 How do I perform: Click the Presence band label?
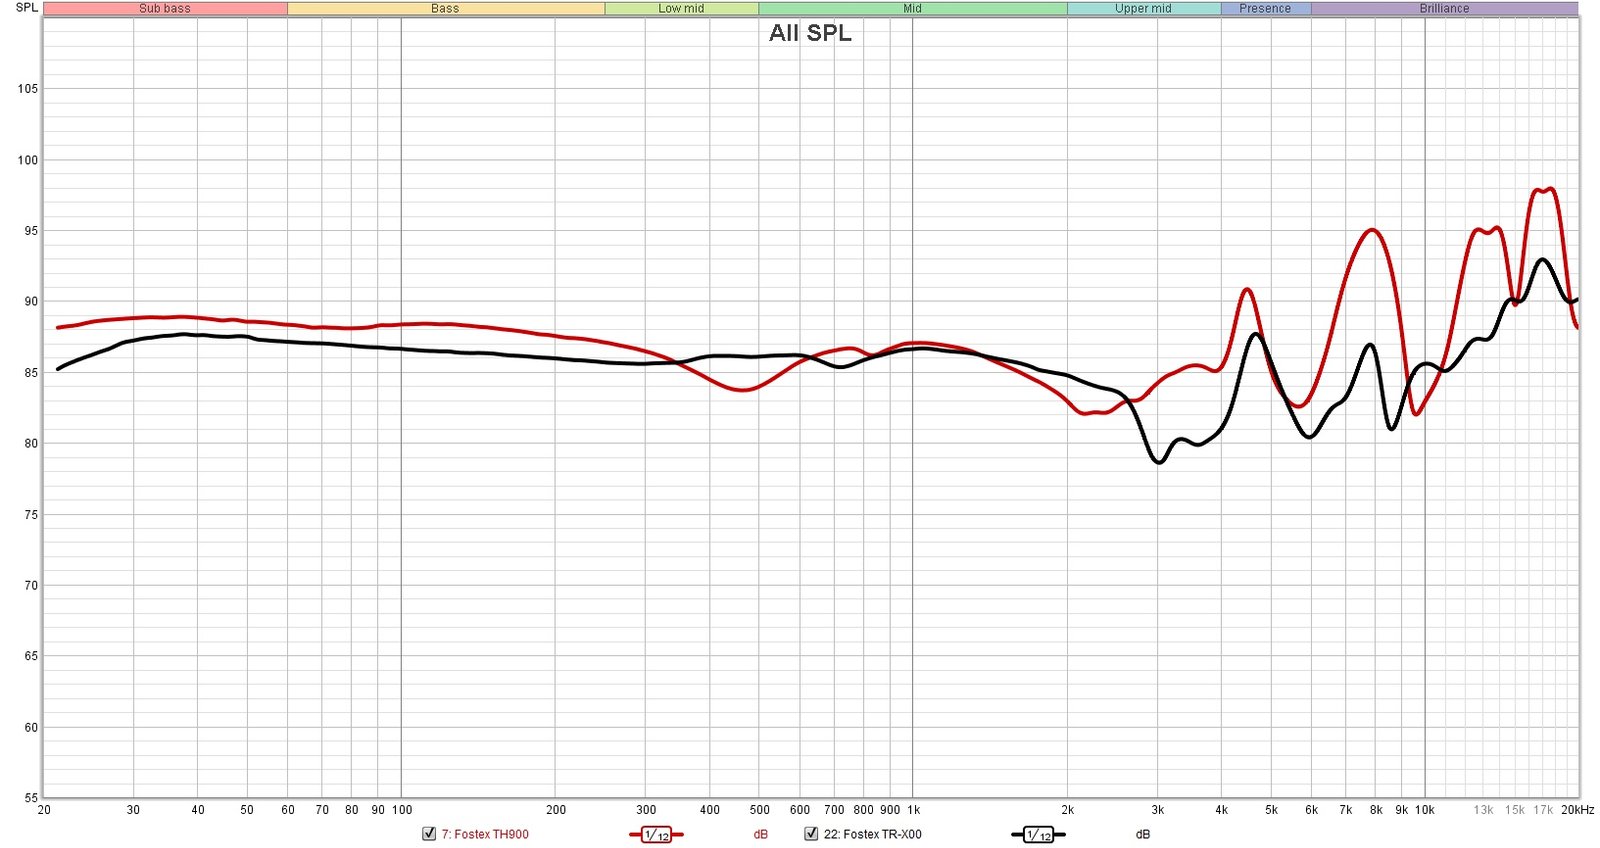[1265, 8]
